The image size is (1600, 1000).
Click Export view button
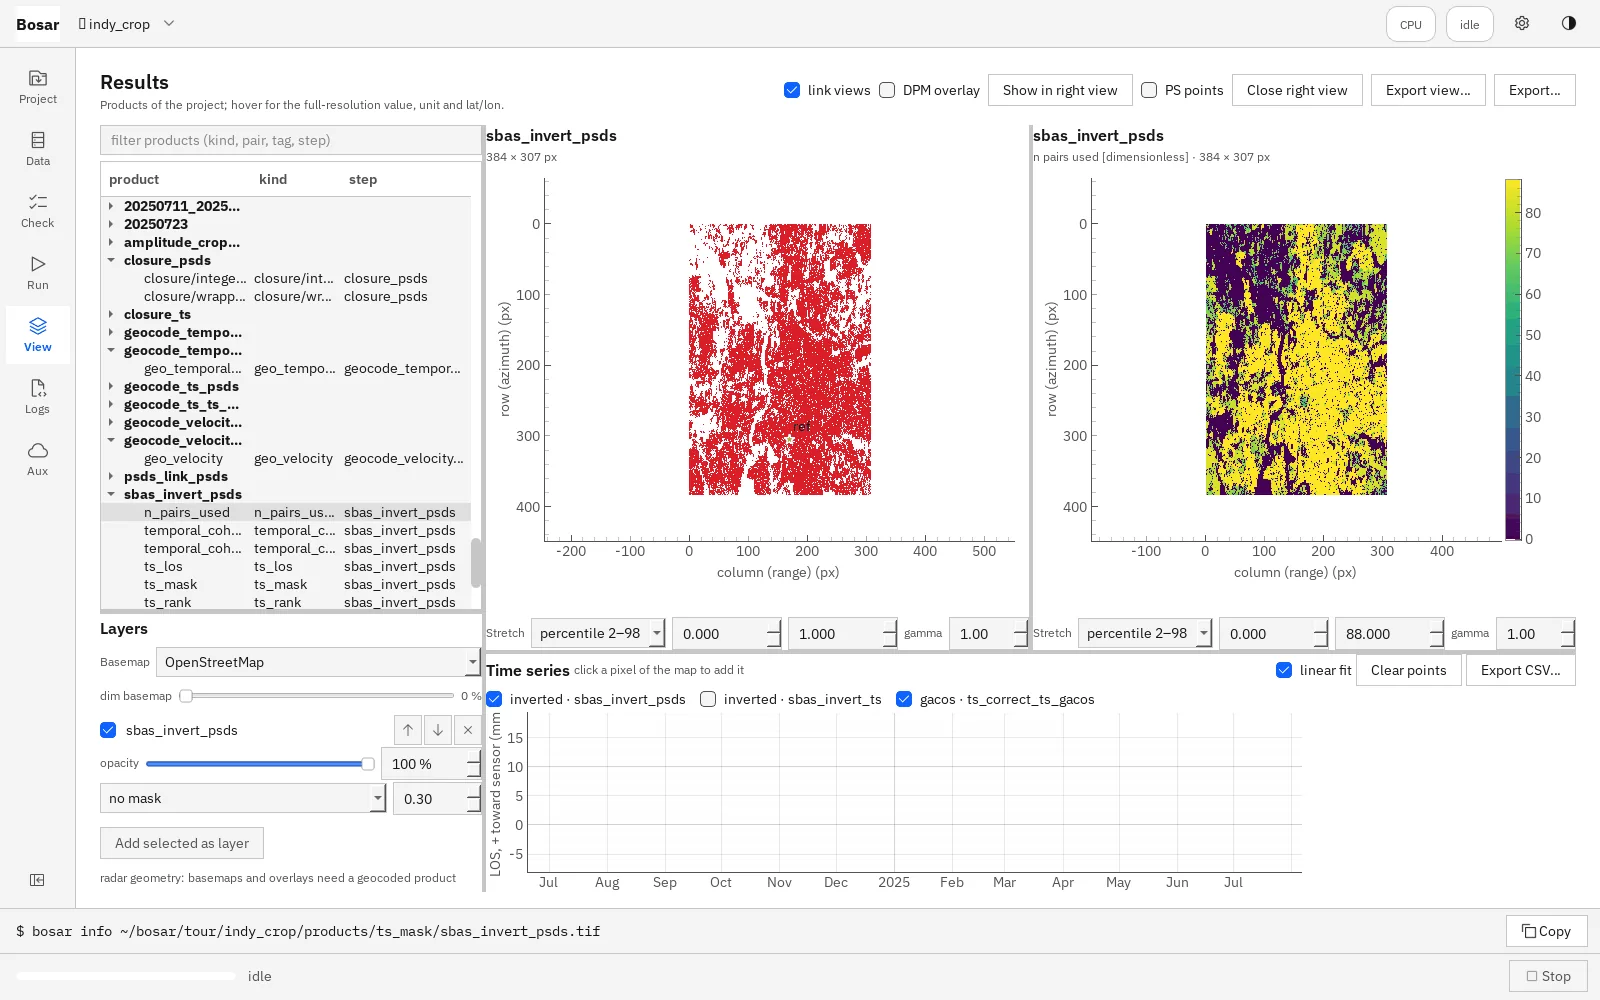[x=1428, y=90]
